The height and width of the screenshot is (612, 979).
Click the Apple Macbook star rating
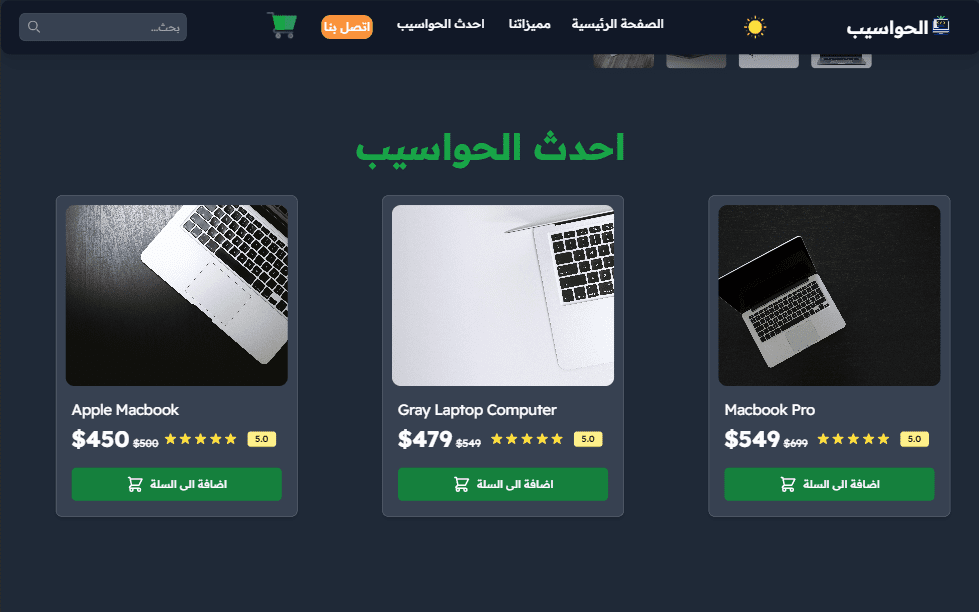coord(200,439)
